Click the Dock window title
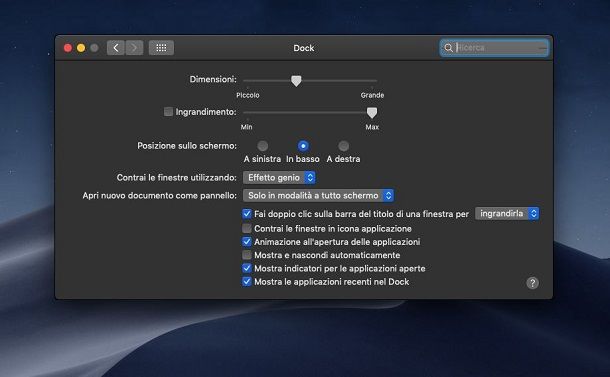 303,48
